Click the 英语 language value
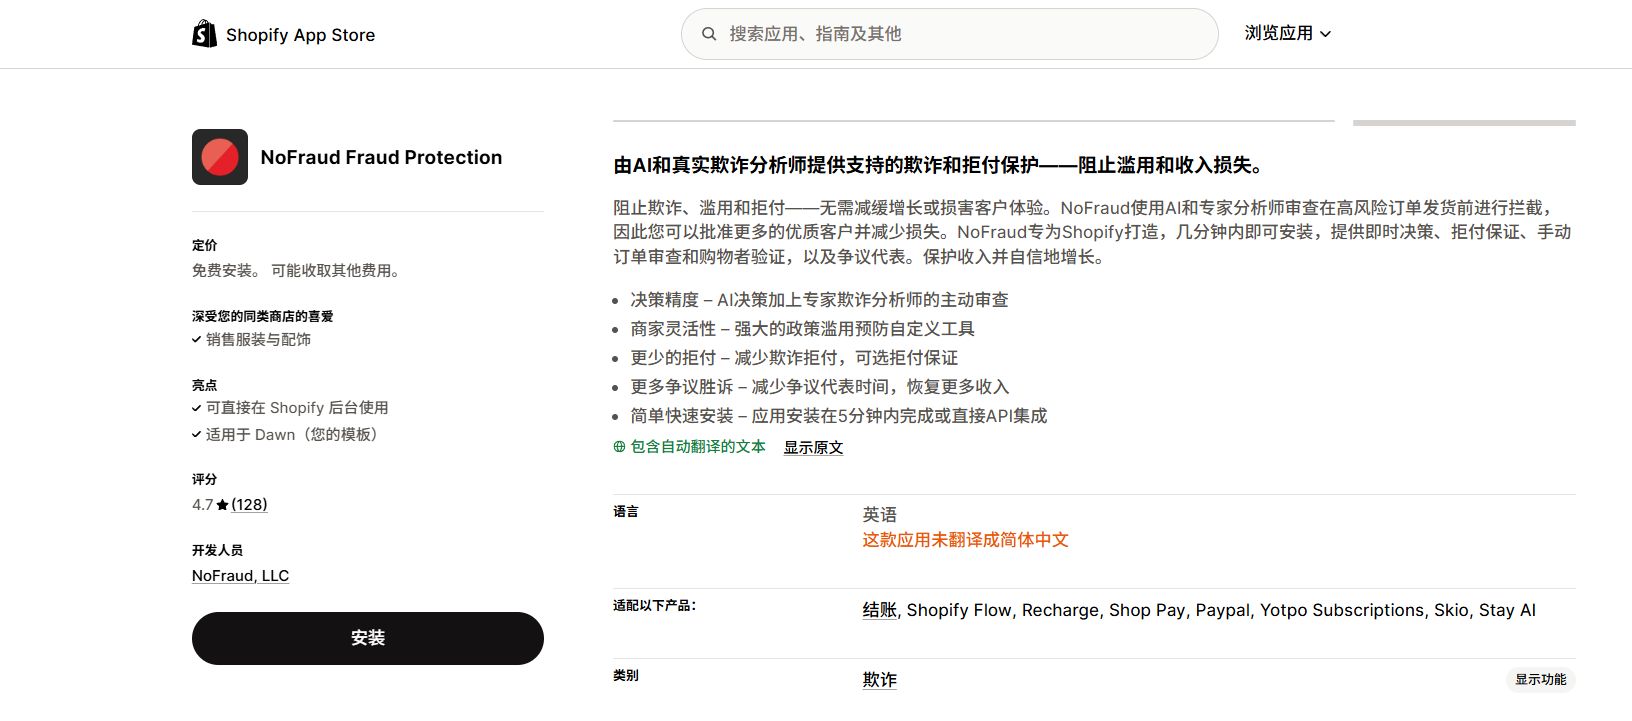The width and height of the screenshot is (1632, 721). pyautogui.click(x=880, y=515)
